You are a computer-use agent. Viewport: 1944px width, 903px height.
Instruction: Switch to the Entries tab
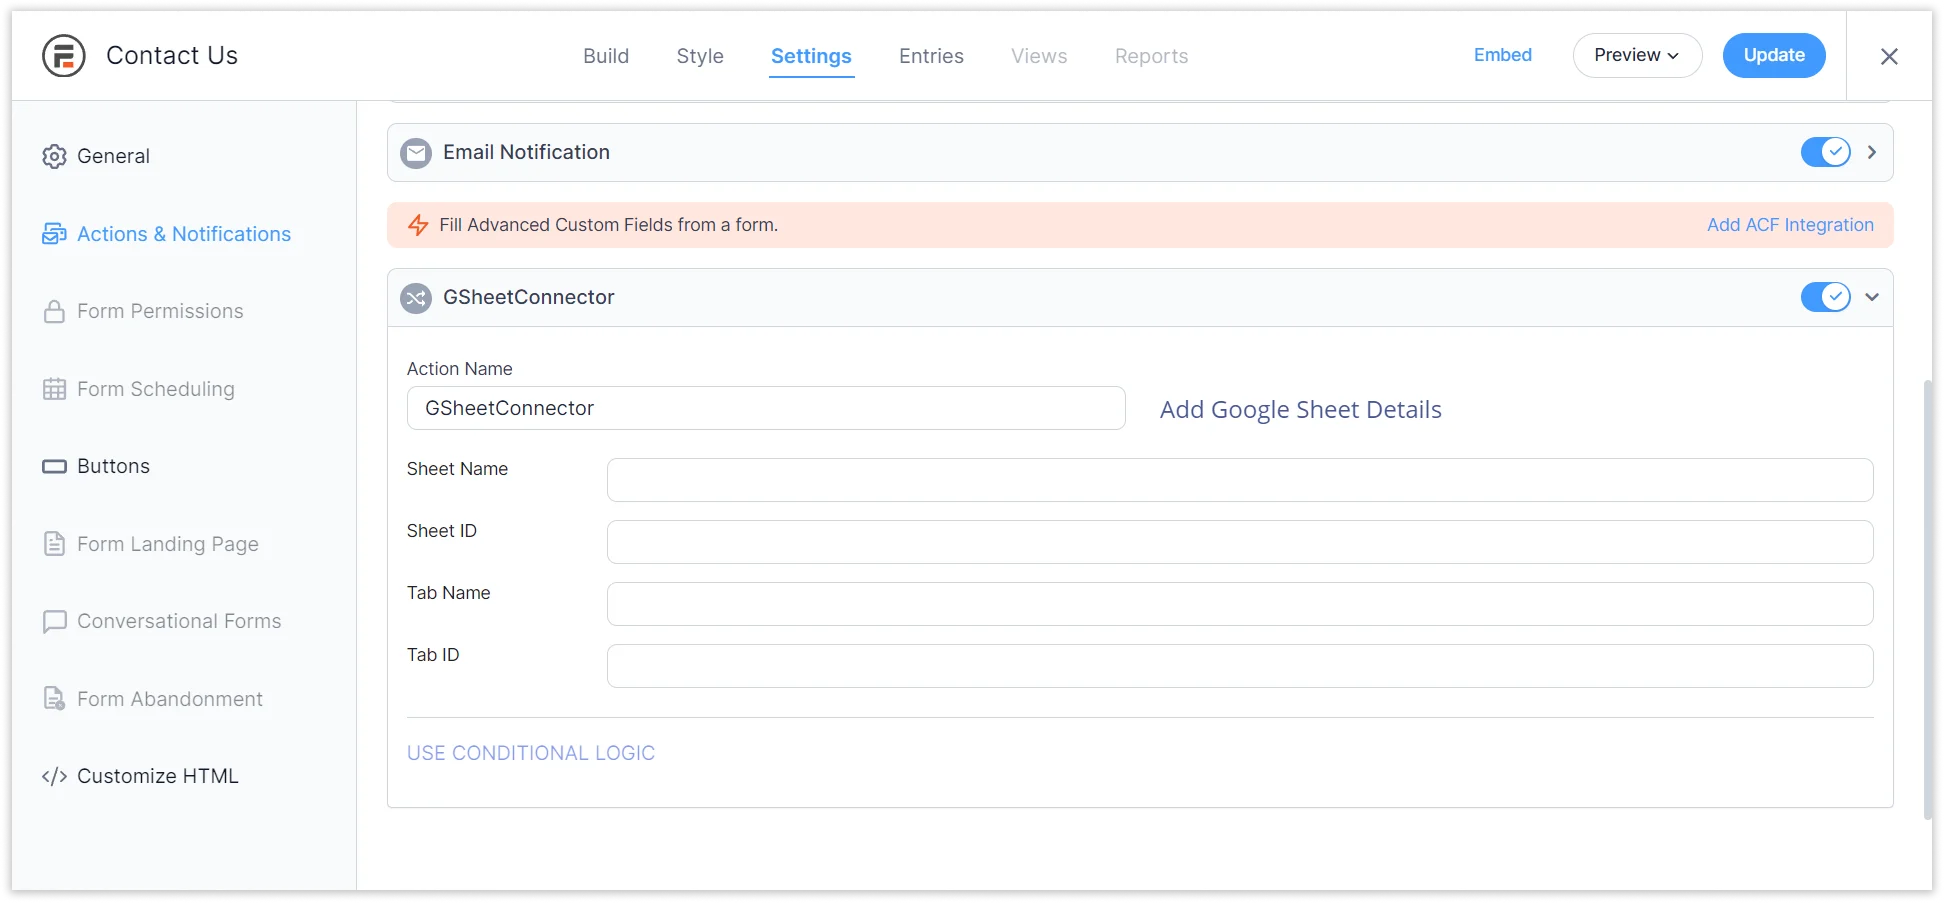tap(931, 56)
